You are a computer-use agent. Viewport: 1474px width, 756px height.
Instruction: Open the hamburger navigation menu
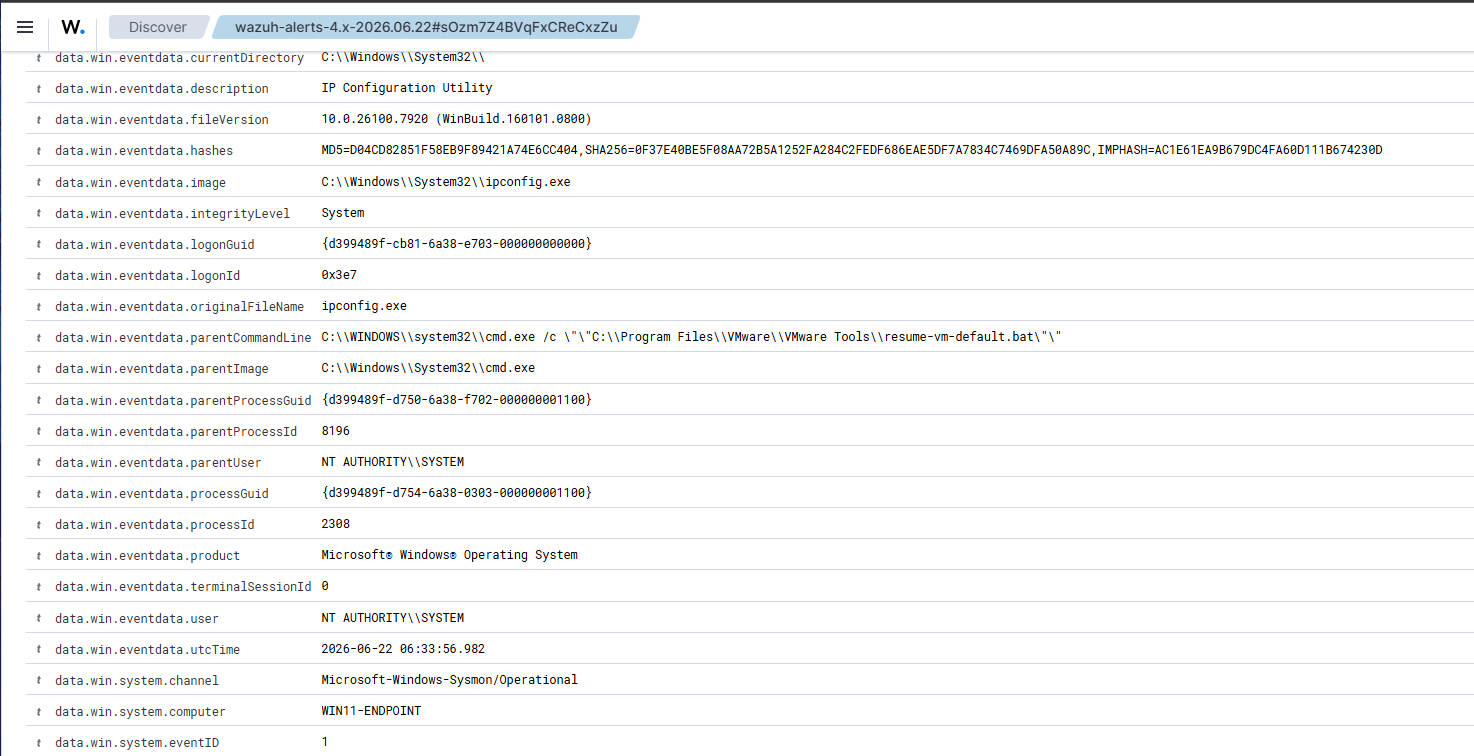tap(25, 27)
